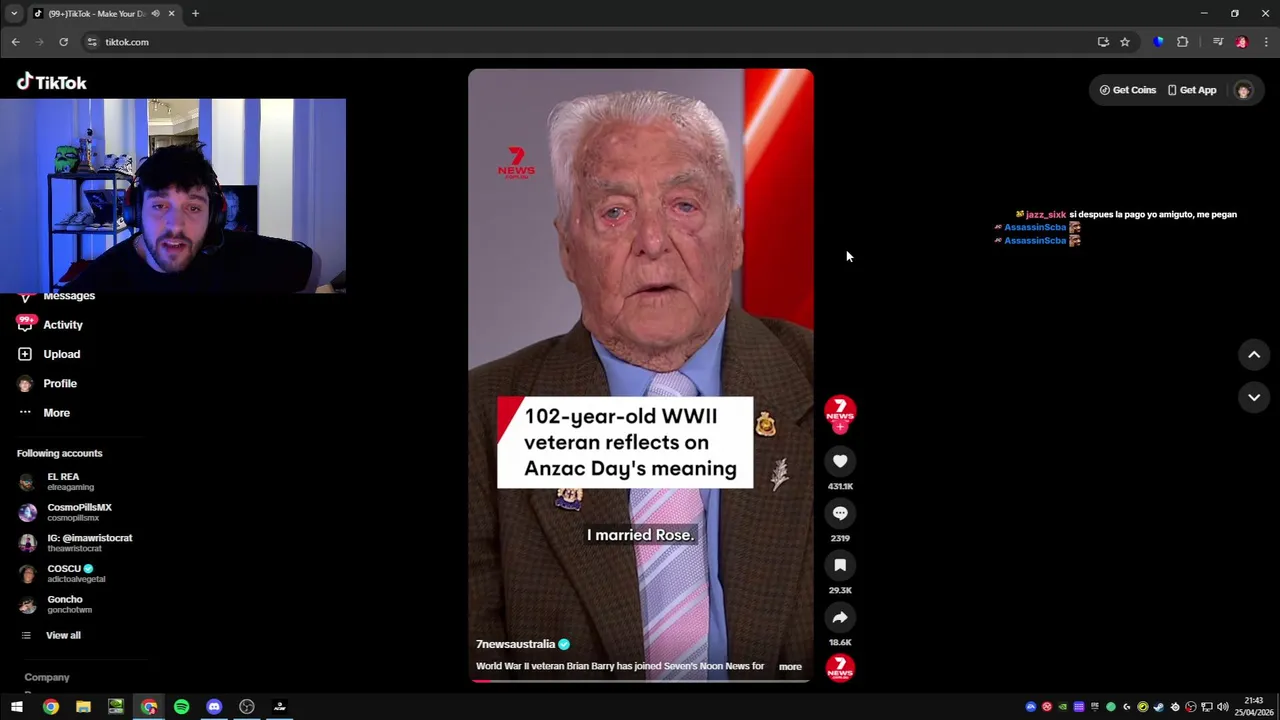
Task: Expand the More menu in sidebar
Action: click(44, 412)
